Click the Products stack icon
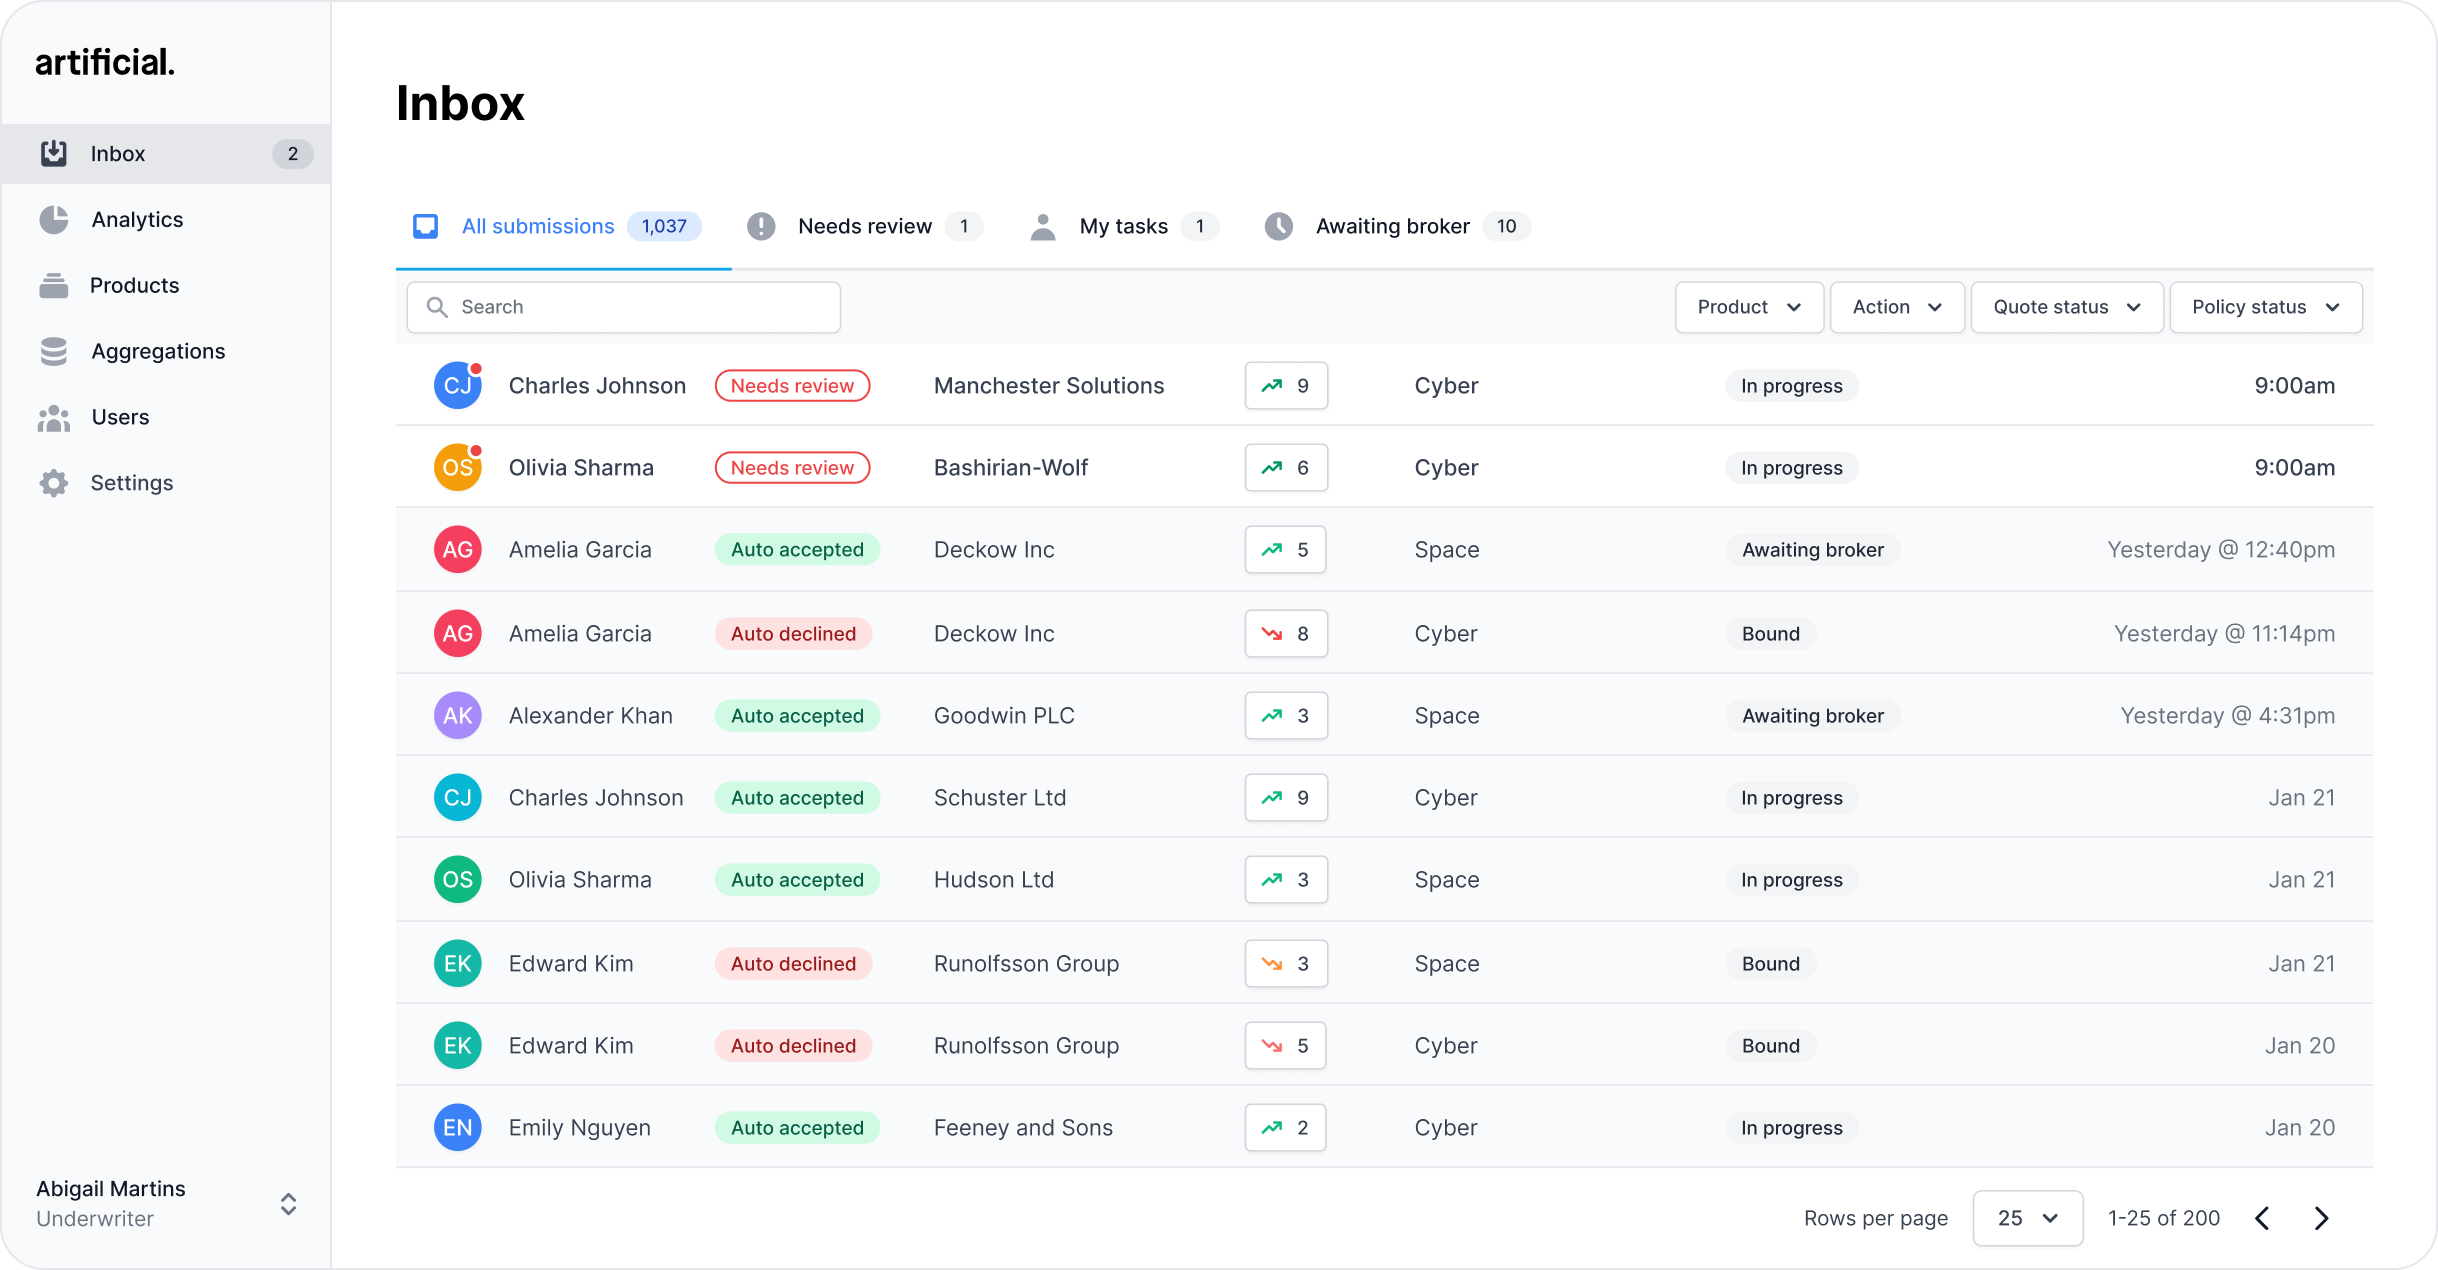 coord(54,285)
